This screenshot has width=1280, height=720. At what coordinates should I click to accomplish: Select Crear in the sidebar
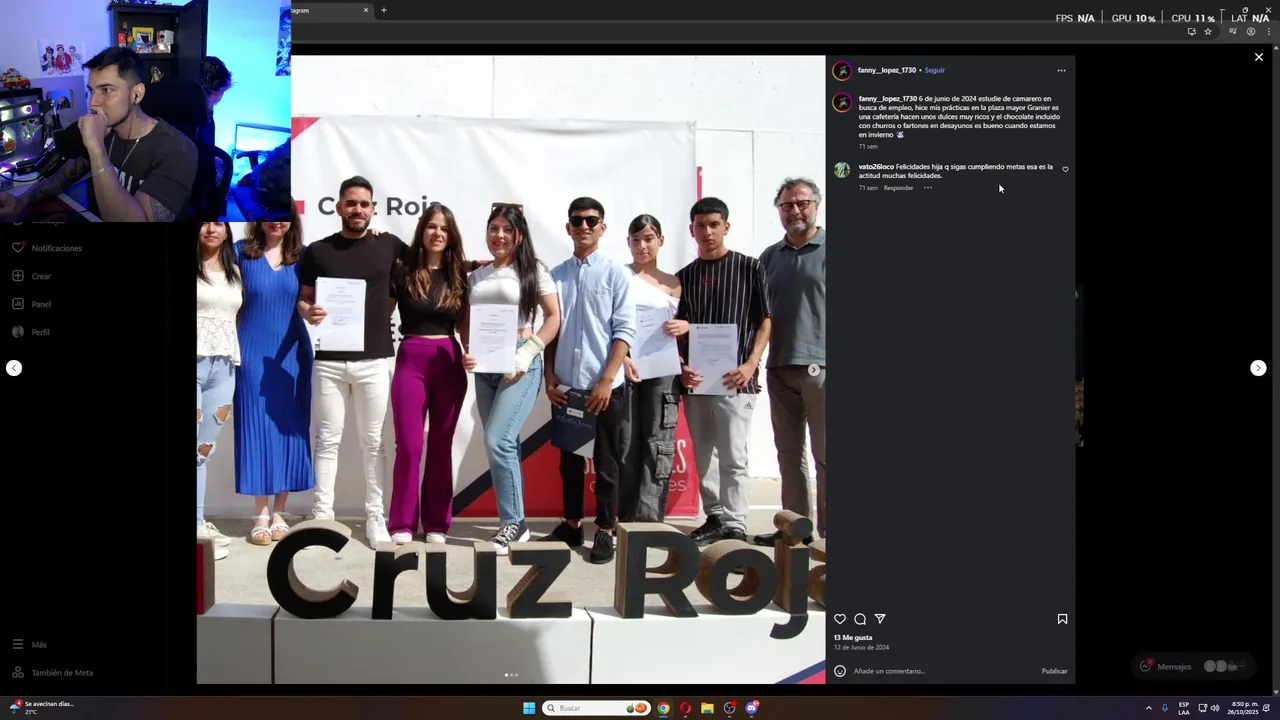pyautogui.click(x=31, y=276)
